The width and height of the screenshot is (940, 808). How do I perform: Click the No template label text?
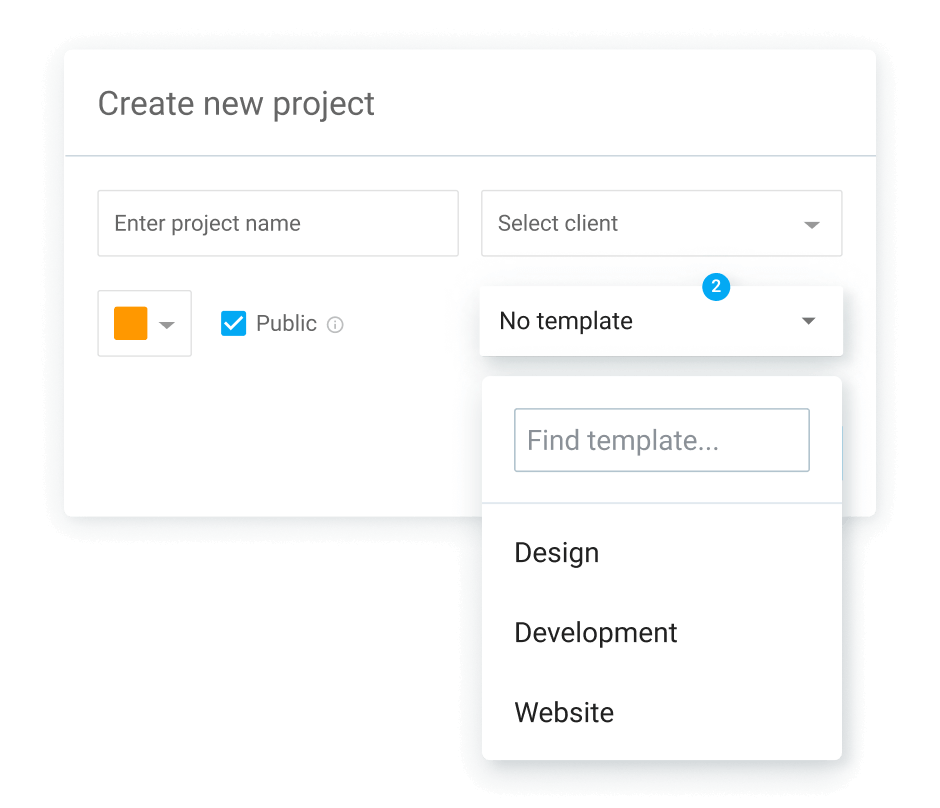(x=565, y=321)
